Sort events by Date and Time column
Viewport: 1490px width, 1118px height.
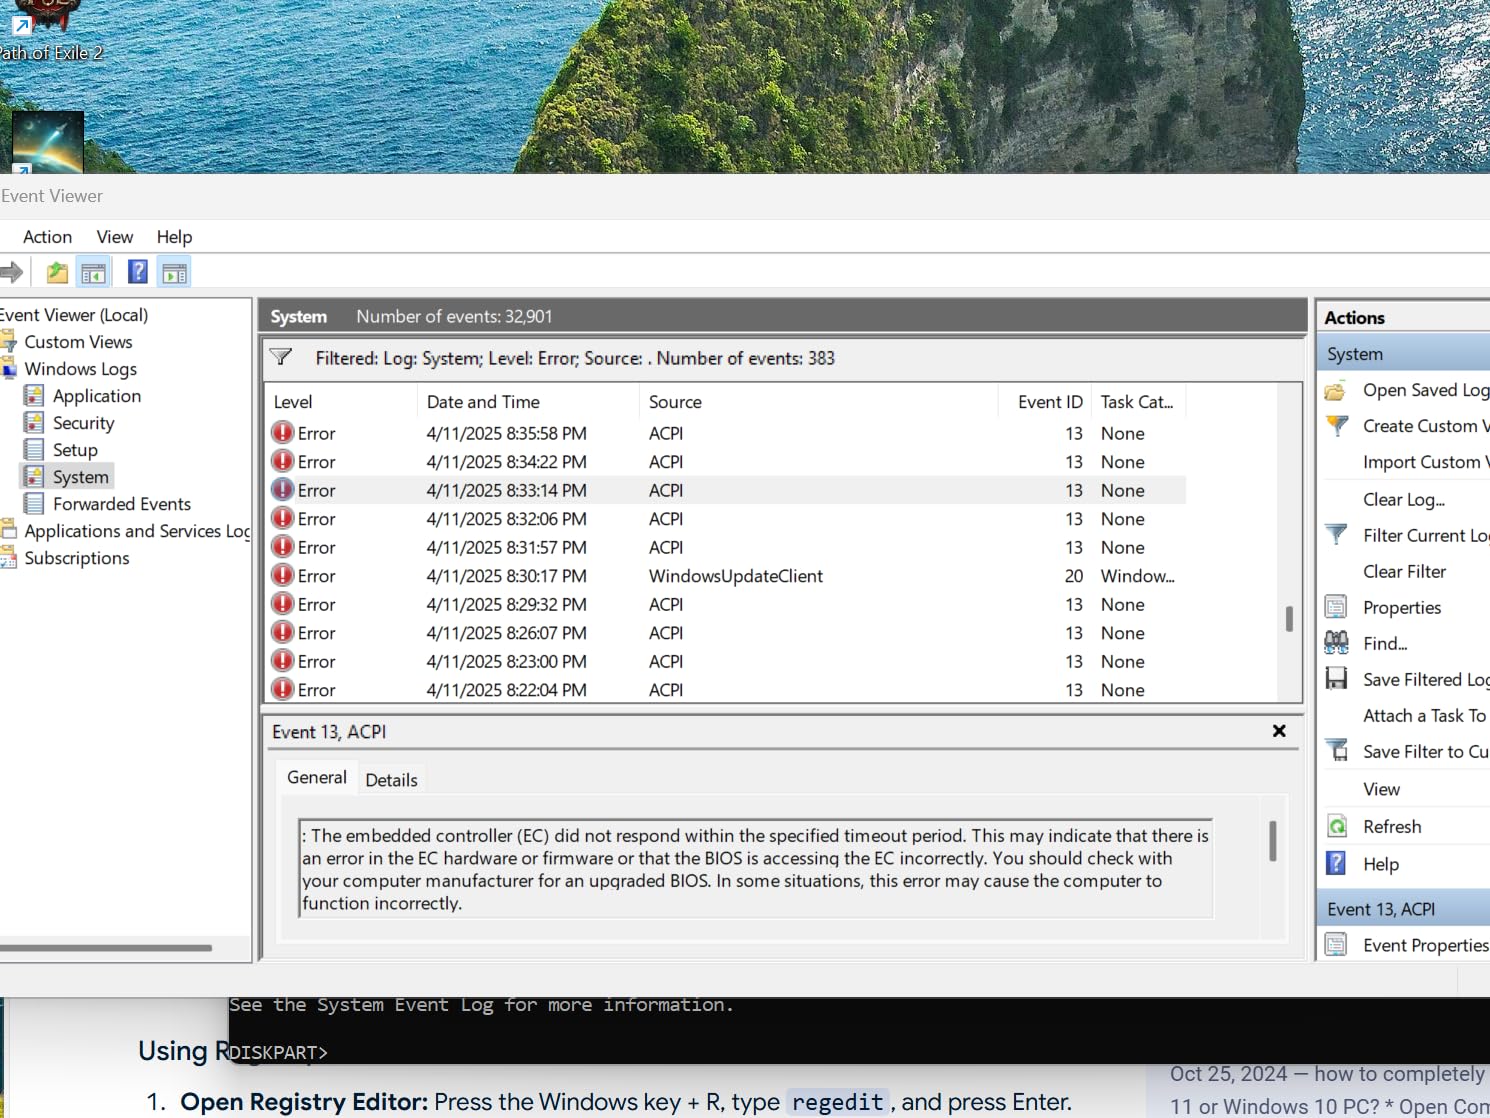point(483,402)
